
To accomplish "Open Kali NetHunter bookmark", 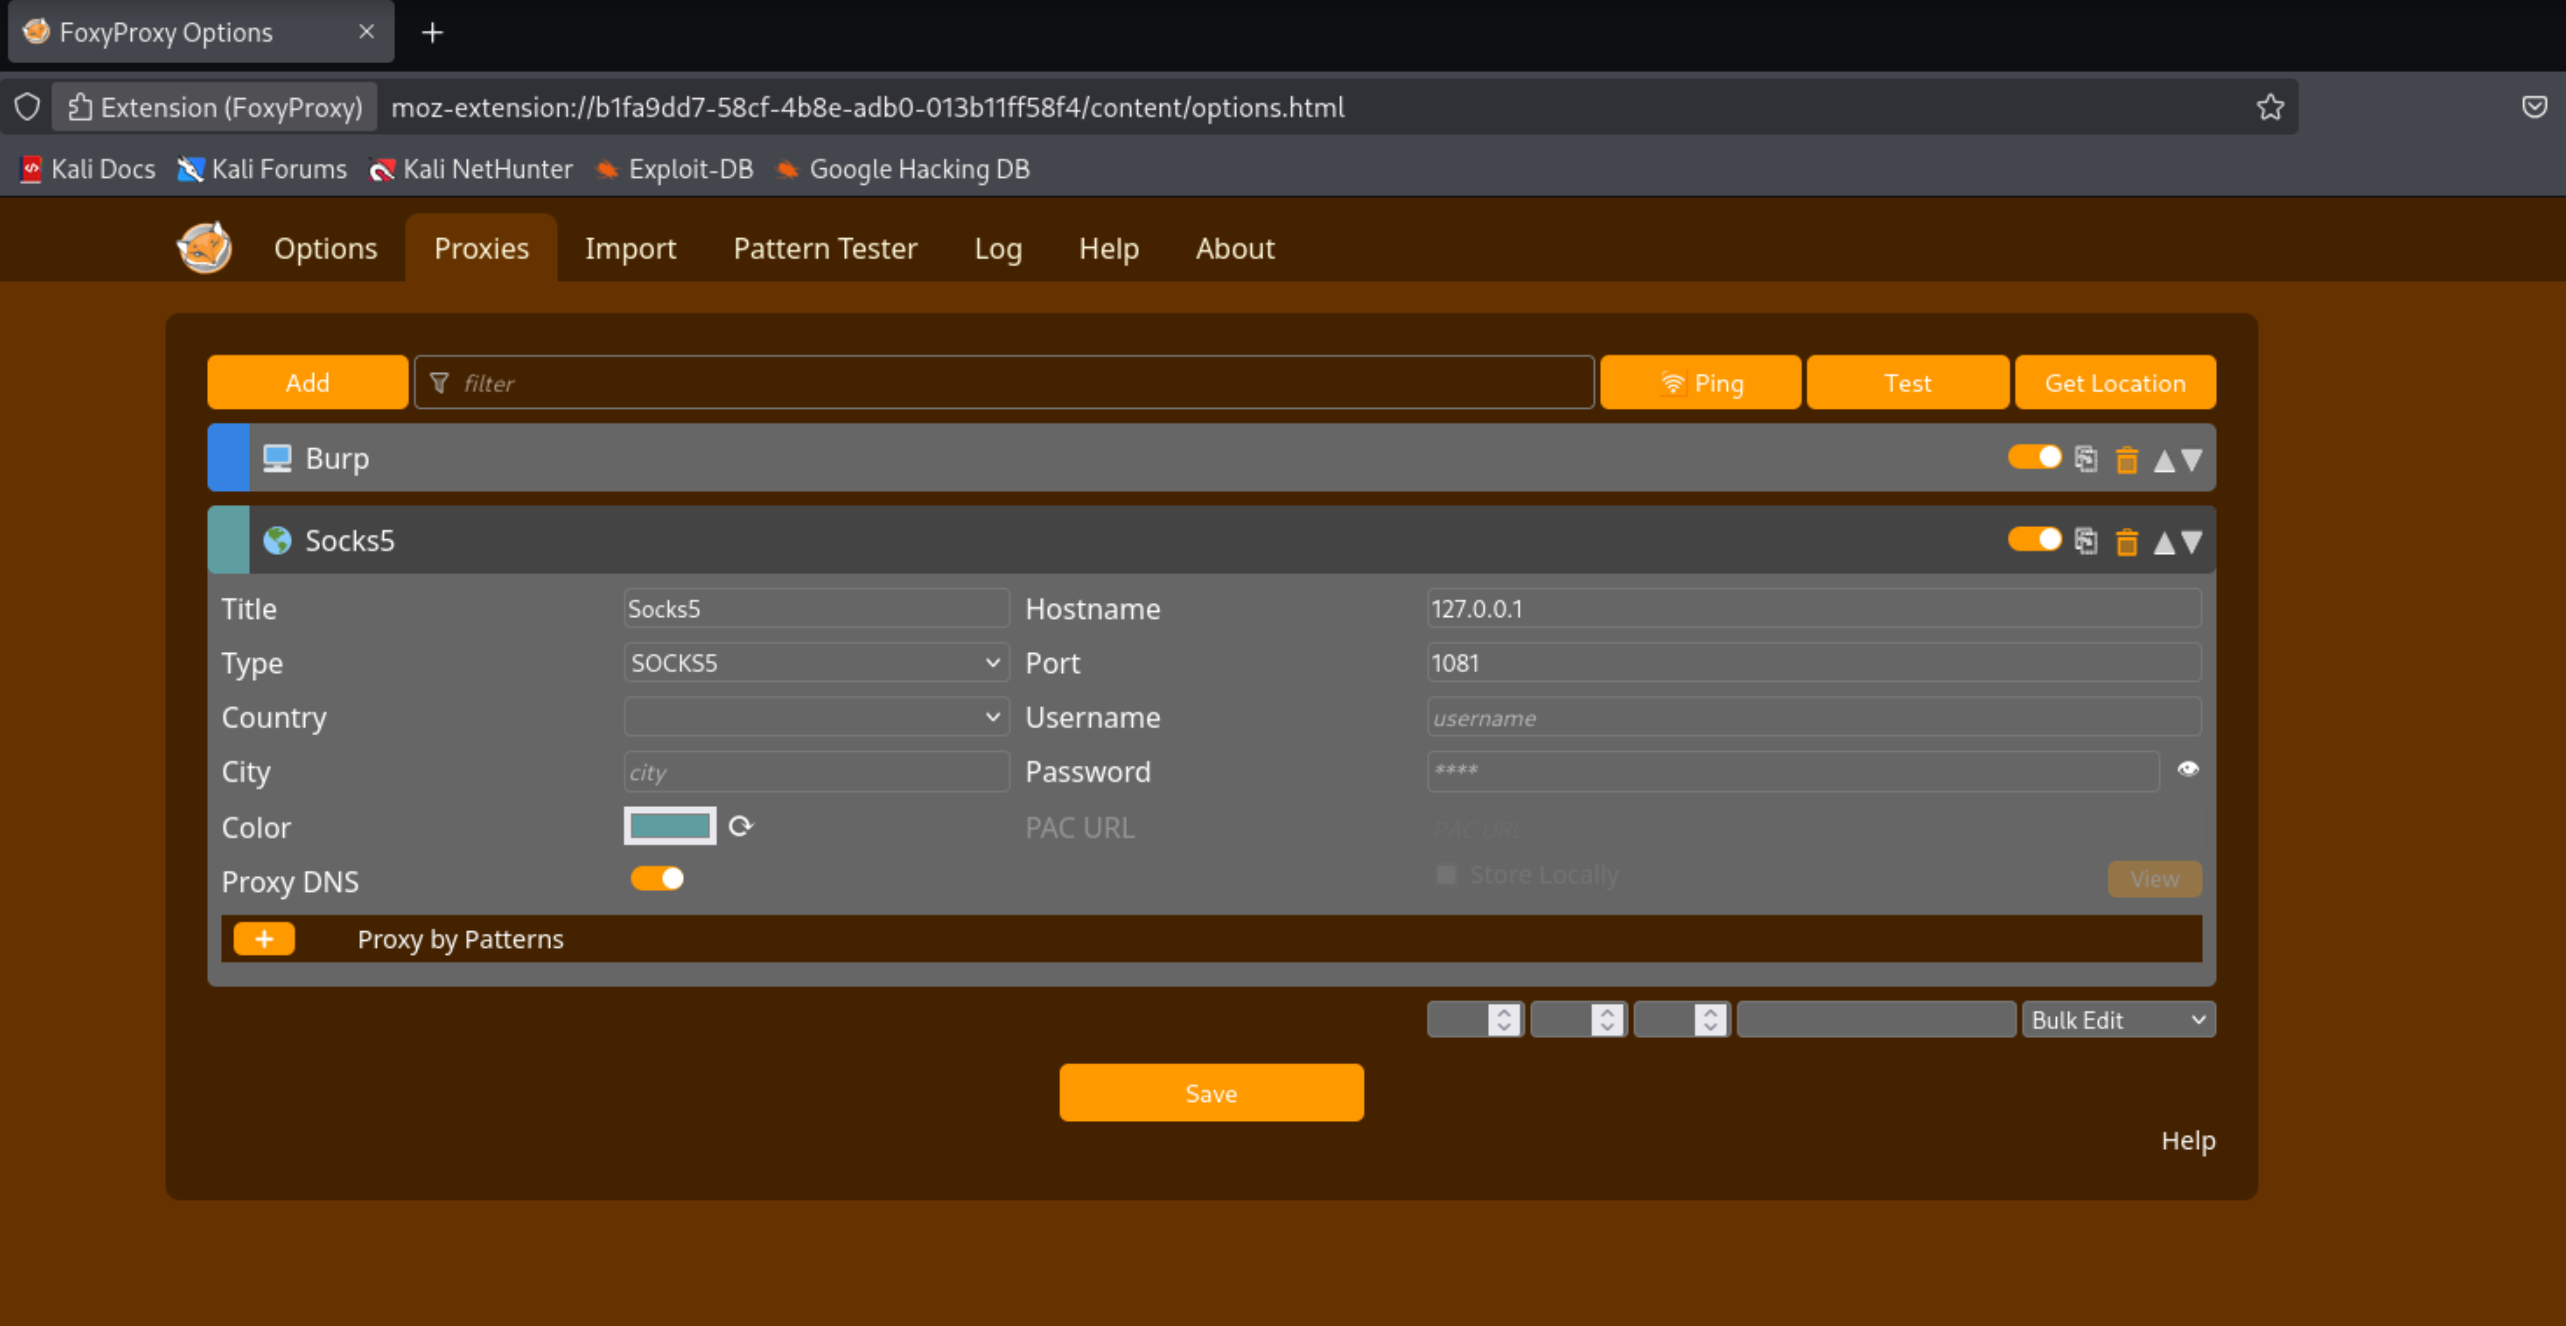I will [x=471, y=169].
